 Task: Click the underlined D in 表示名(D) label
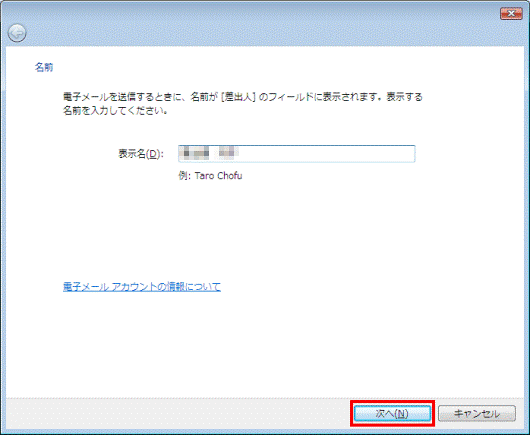[153, 154]
